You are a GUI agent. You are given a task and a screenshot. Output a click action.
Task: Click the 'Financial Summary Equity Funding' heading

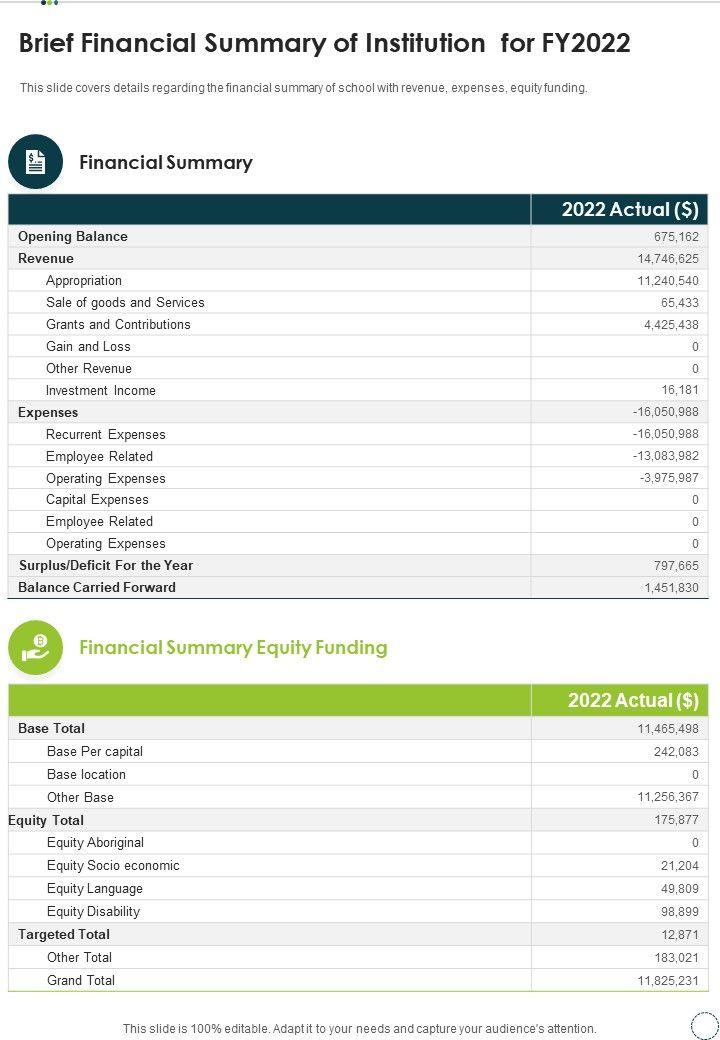click(233, 648)
